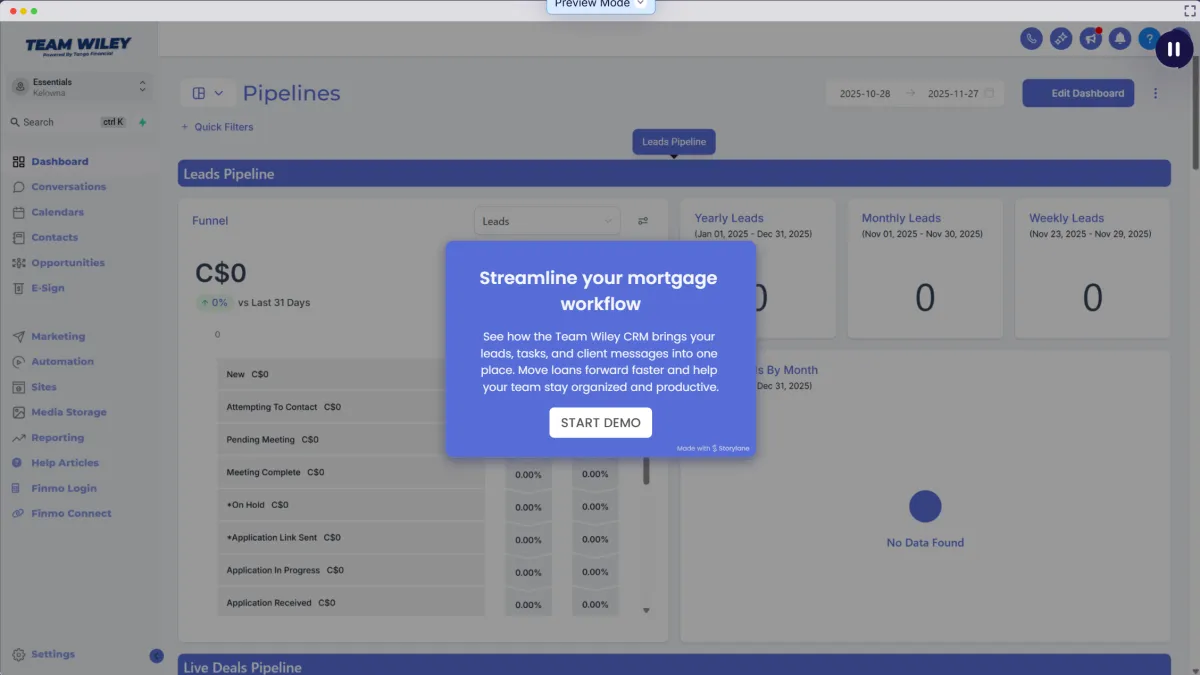
Task: Click the On Hold funnel row
Action: pos(351,505)
